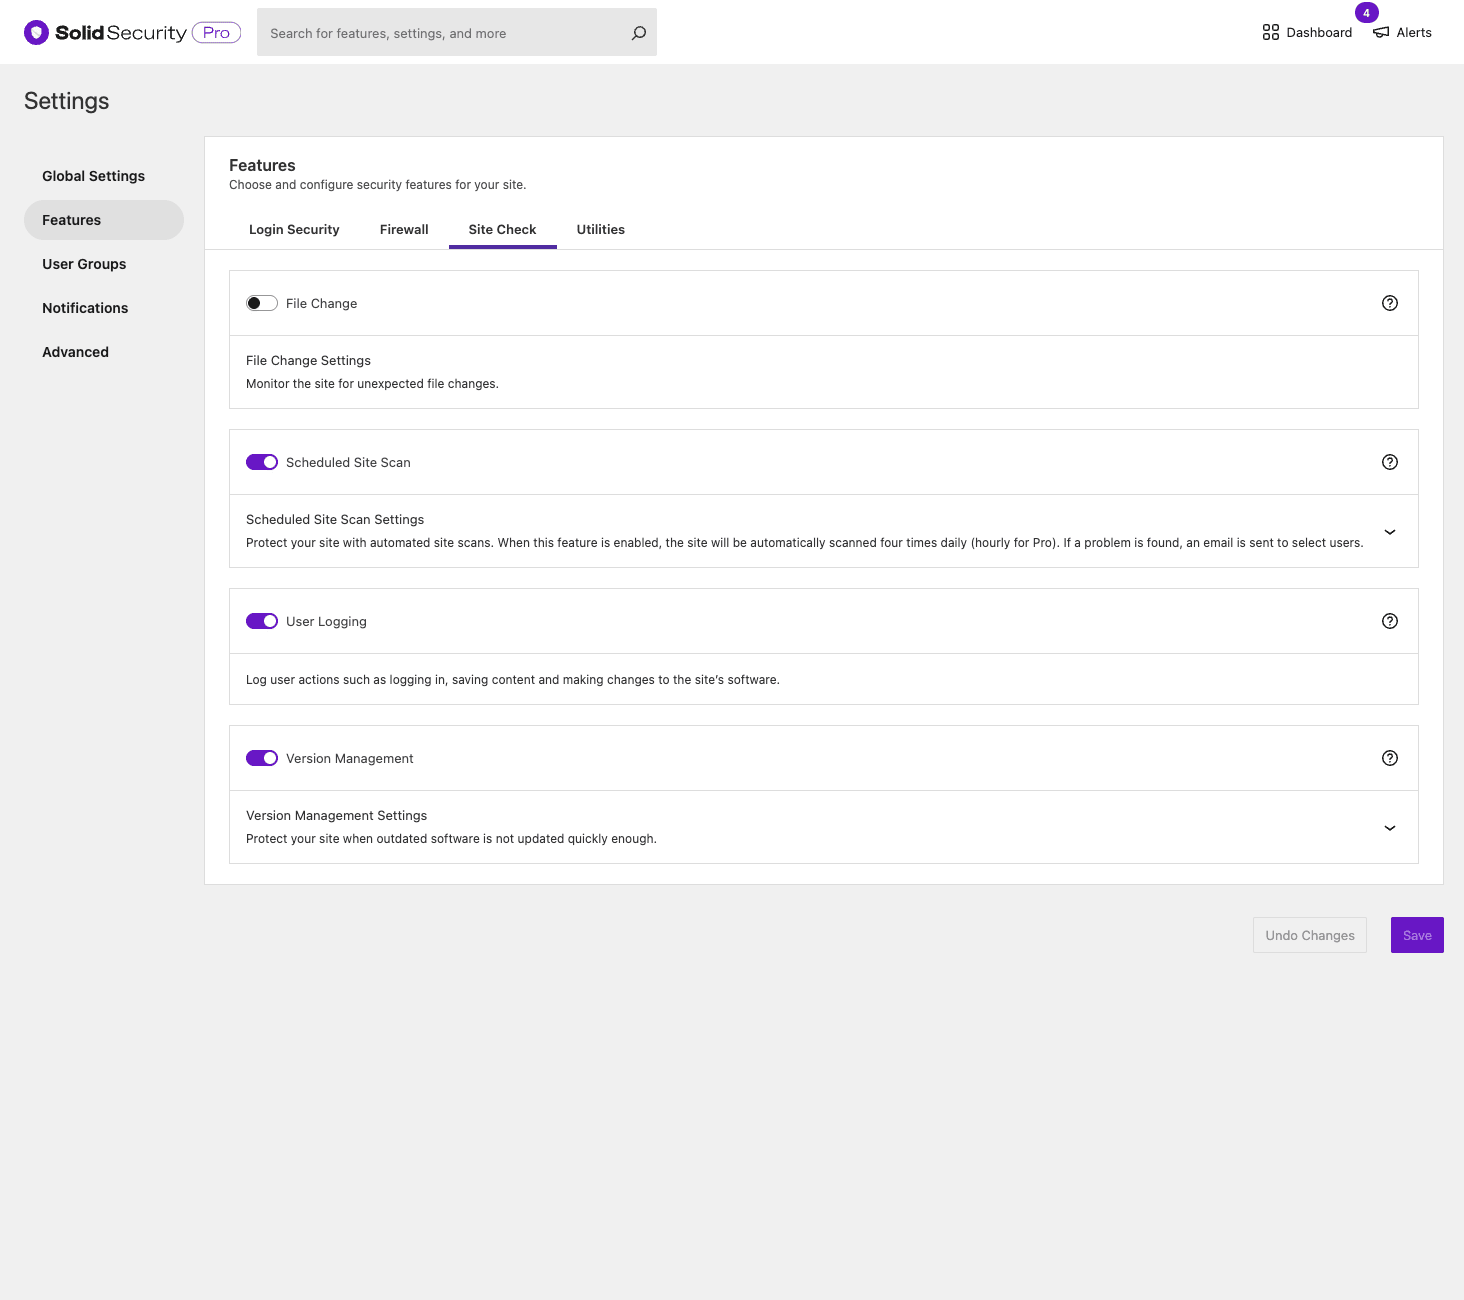Click the search magnifier icon
Image resolution: width=1464 pixels, height=1300 pixels.
point(639,33)
